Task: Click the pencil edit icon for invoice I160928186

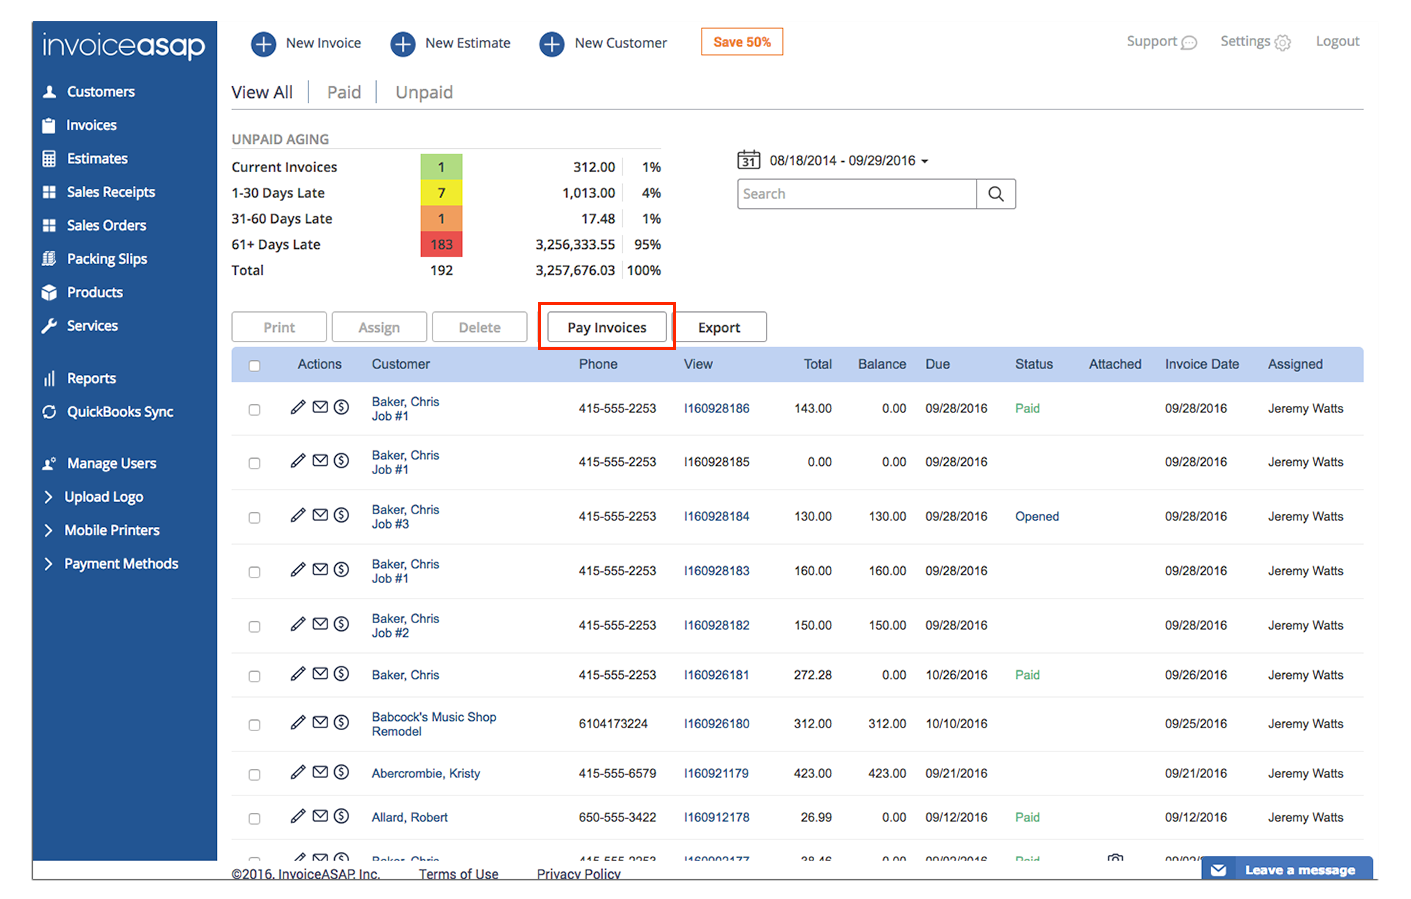Action: coord(298,407)
